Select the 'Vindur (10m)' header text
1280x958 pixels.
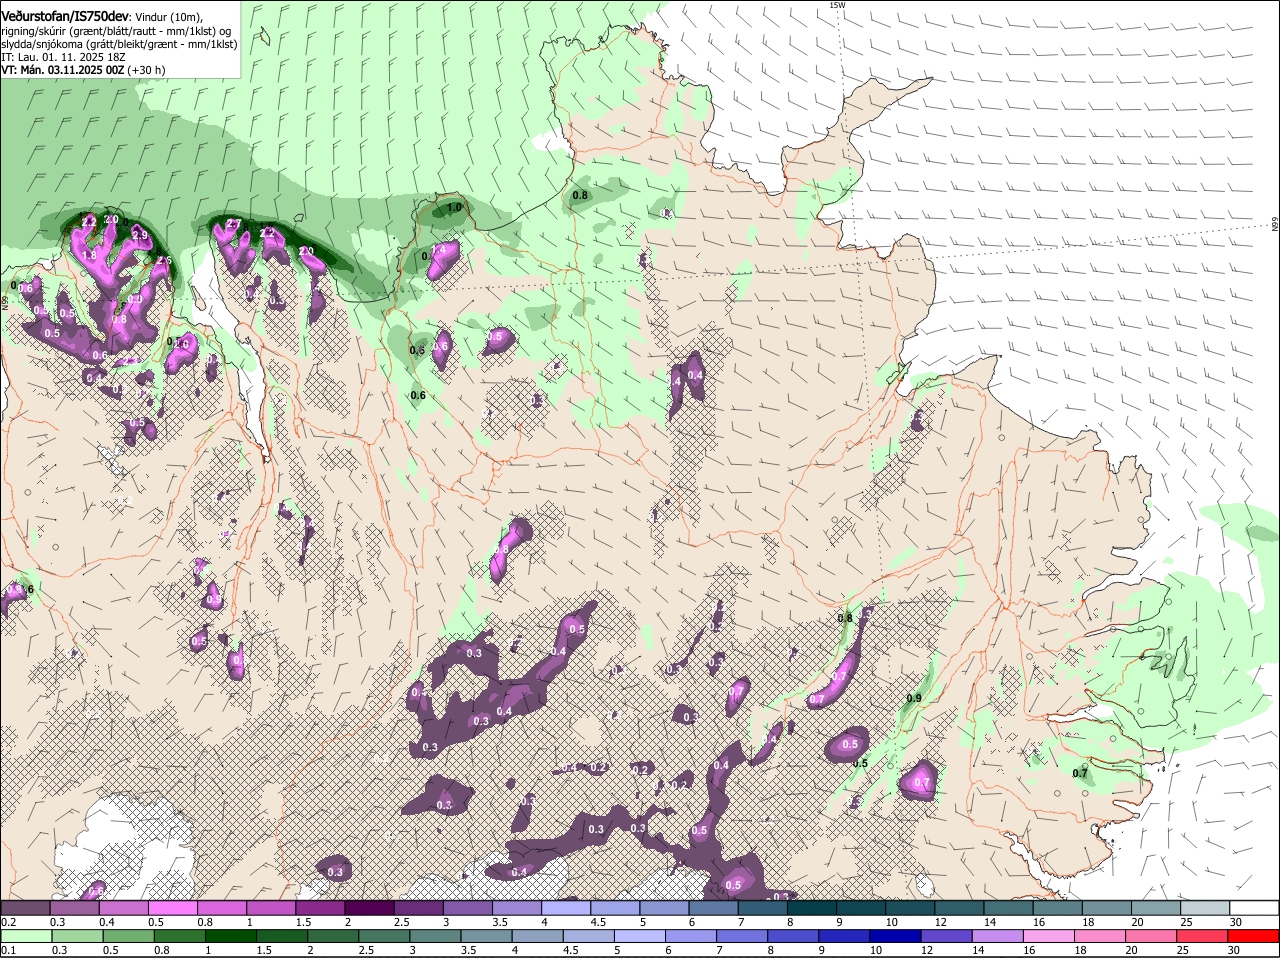click(x=167, y=18)
